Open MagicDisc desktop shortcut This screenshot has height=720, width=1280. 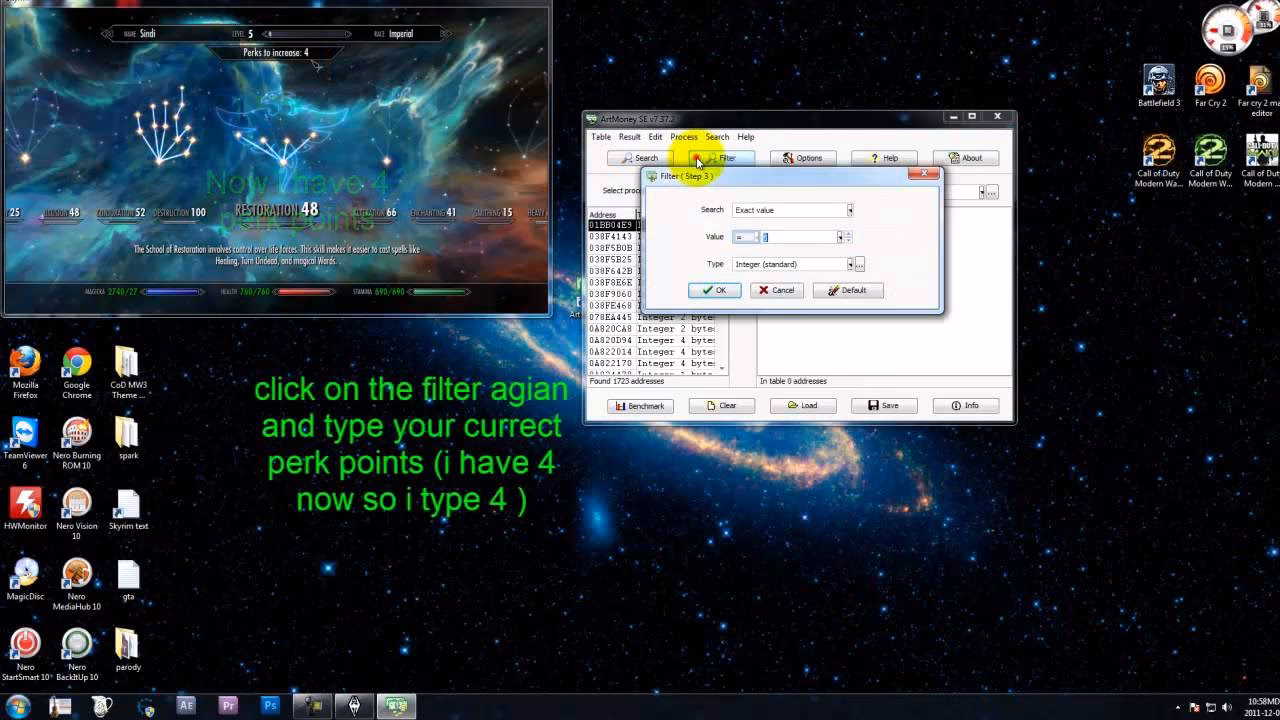coord(25,579)
